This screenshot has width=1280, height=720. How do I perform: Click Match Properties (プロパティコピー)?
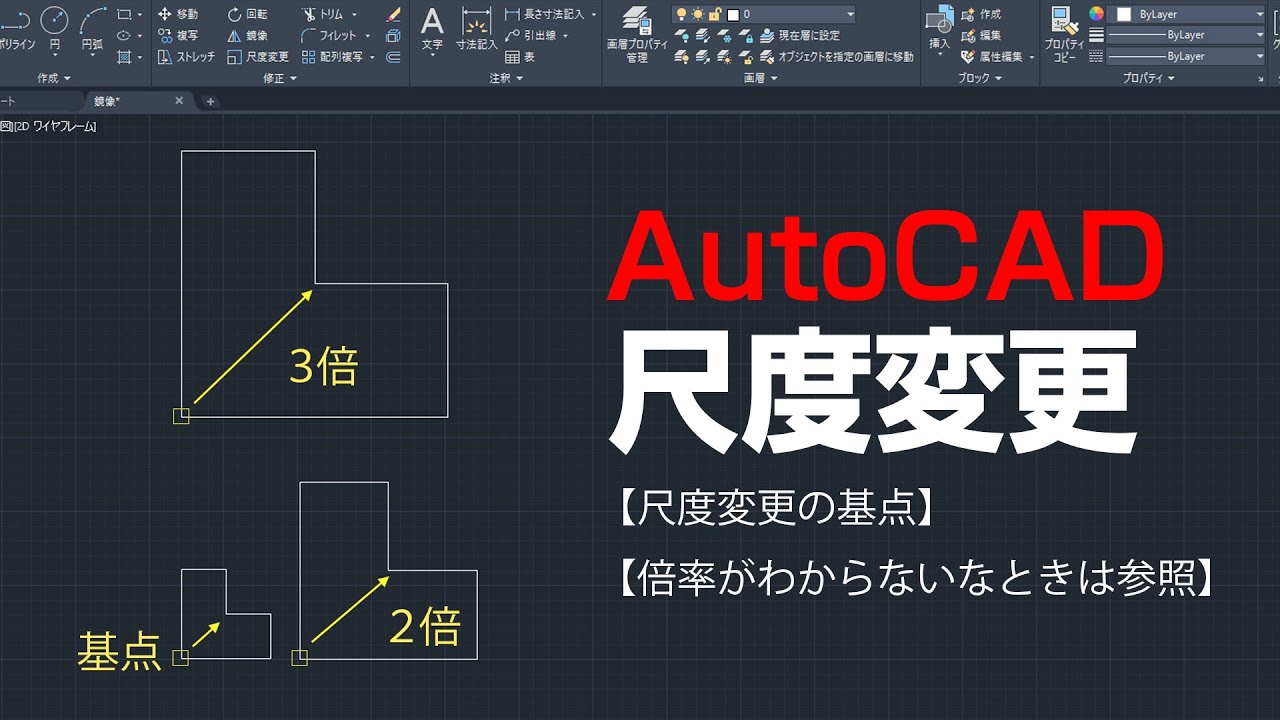[1064, 33]
